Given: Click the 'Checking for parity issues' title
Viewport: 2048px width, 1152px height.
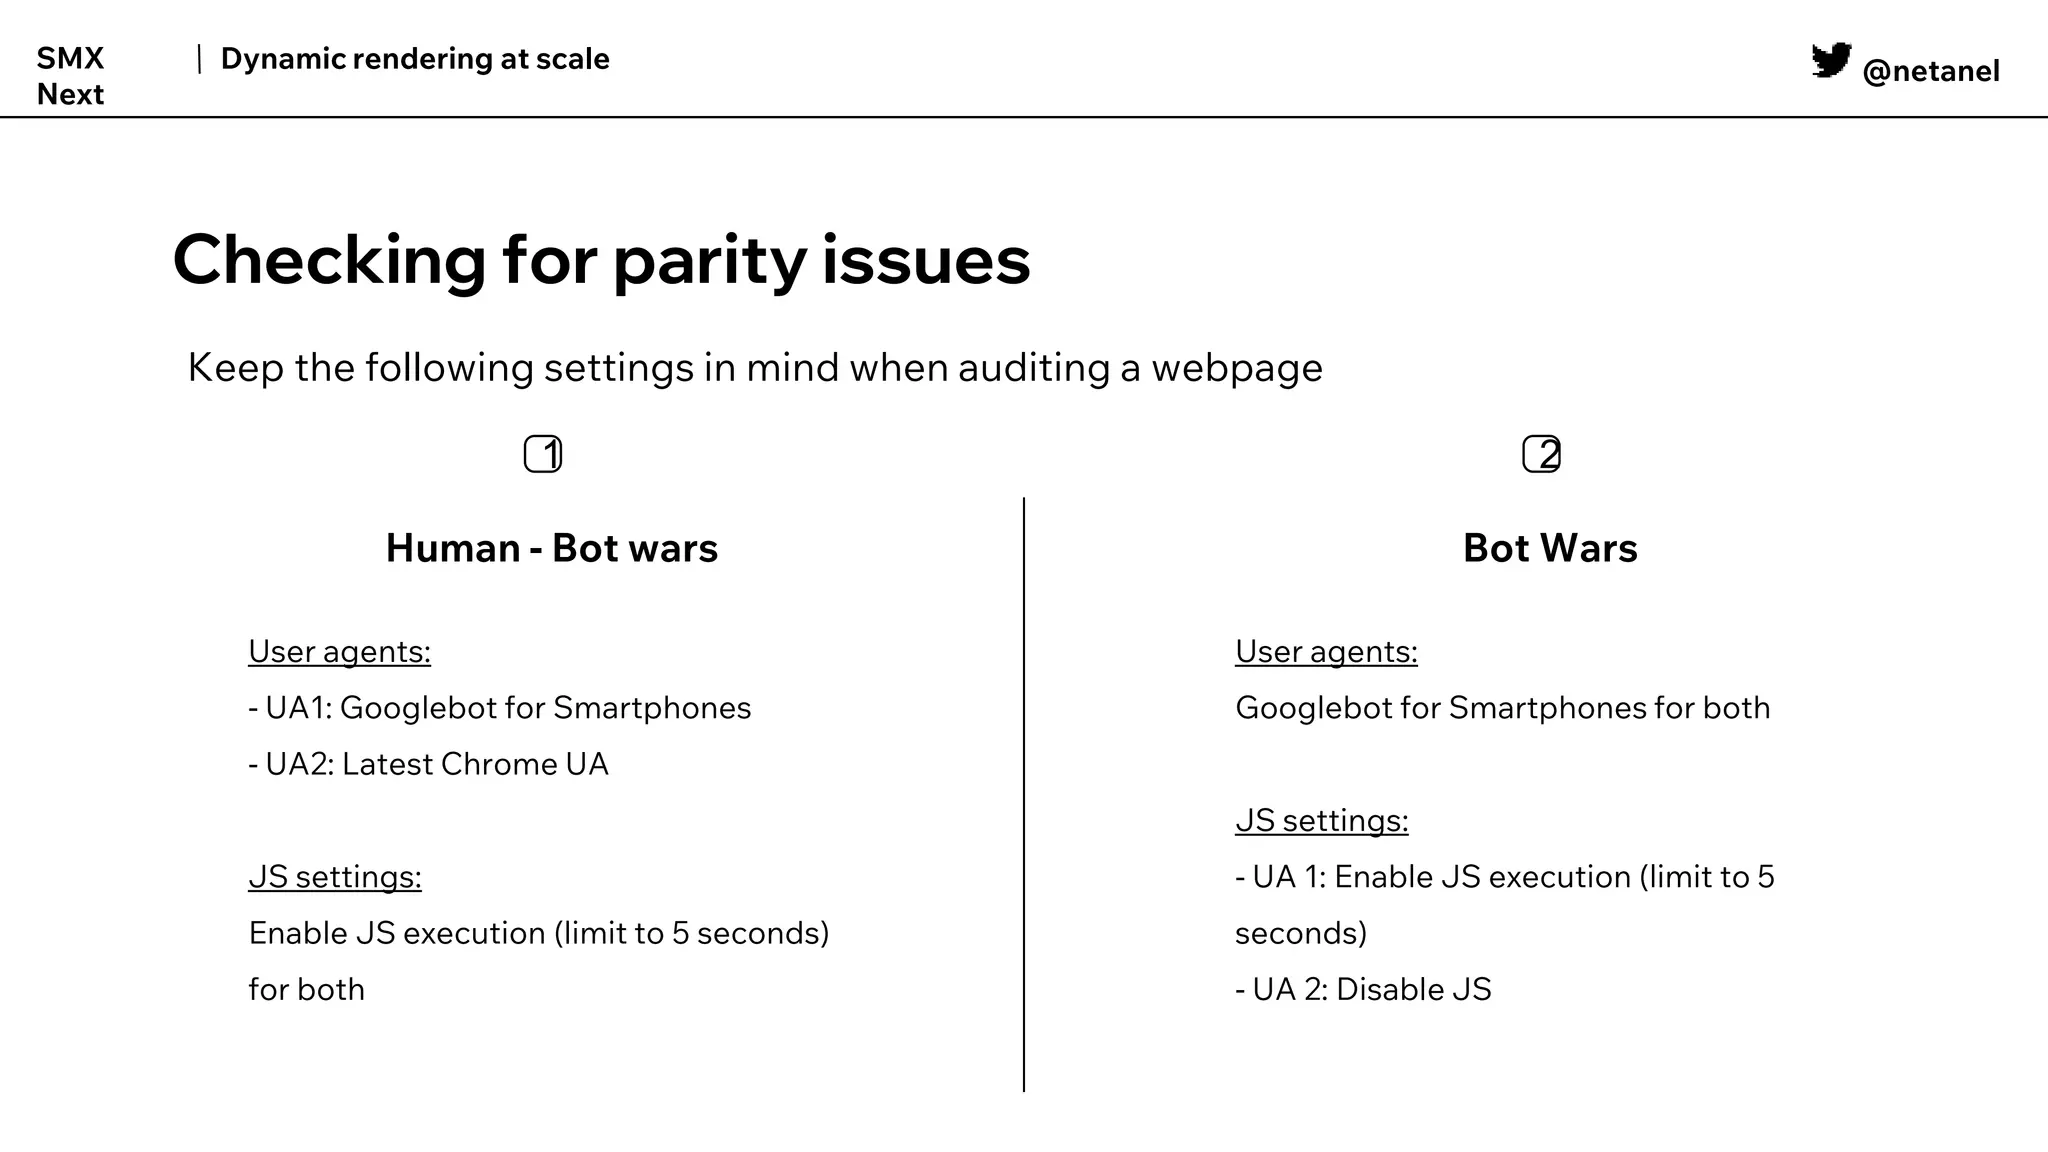Looking at the screenshot, I should [x=601, y=260].
